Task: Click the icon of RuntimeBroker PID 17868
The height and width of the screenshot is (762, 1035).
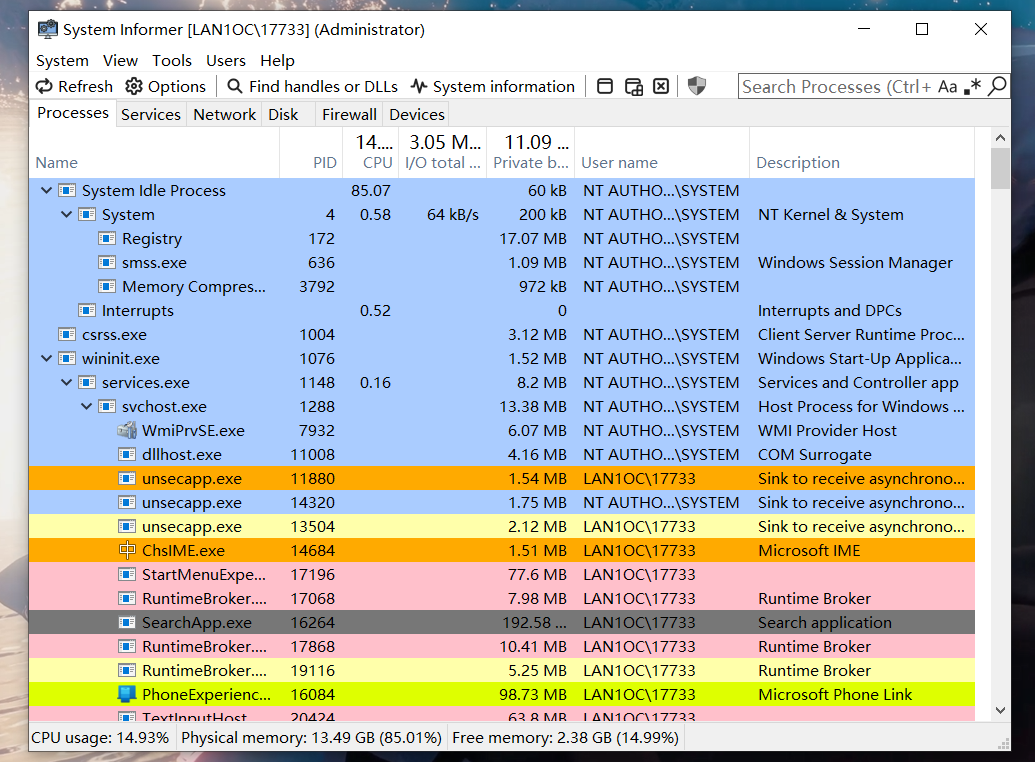Action: (127, 647)
